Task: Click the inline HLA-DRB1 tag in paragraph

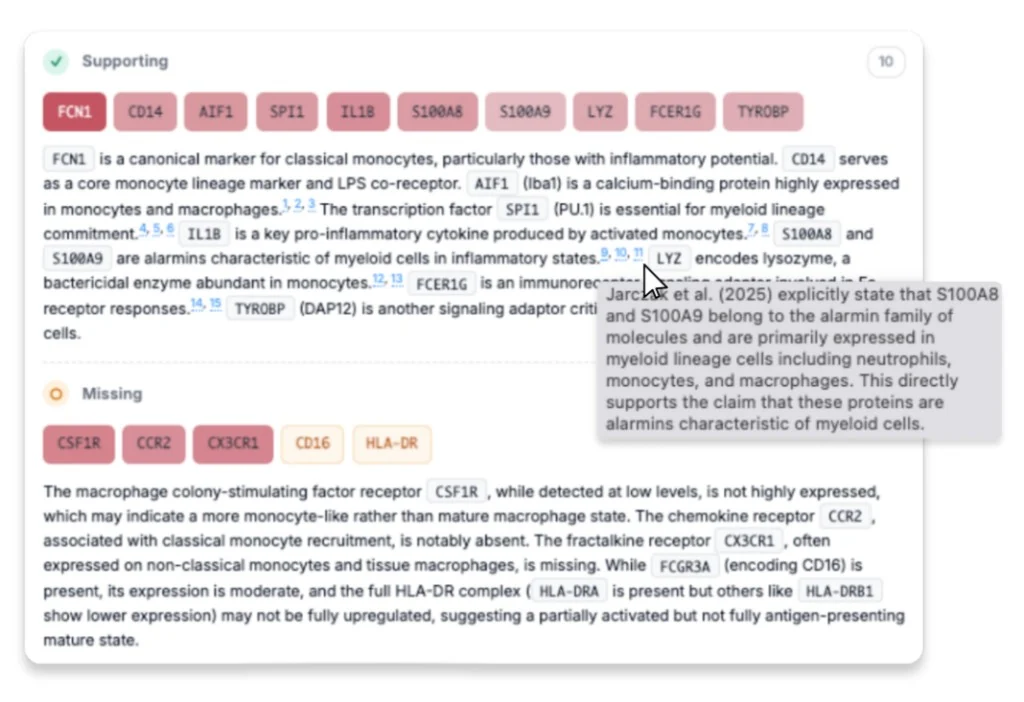Action: coord(843,590)
